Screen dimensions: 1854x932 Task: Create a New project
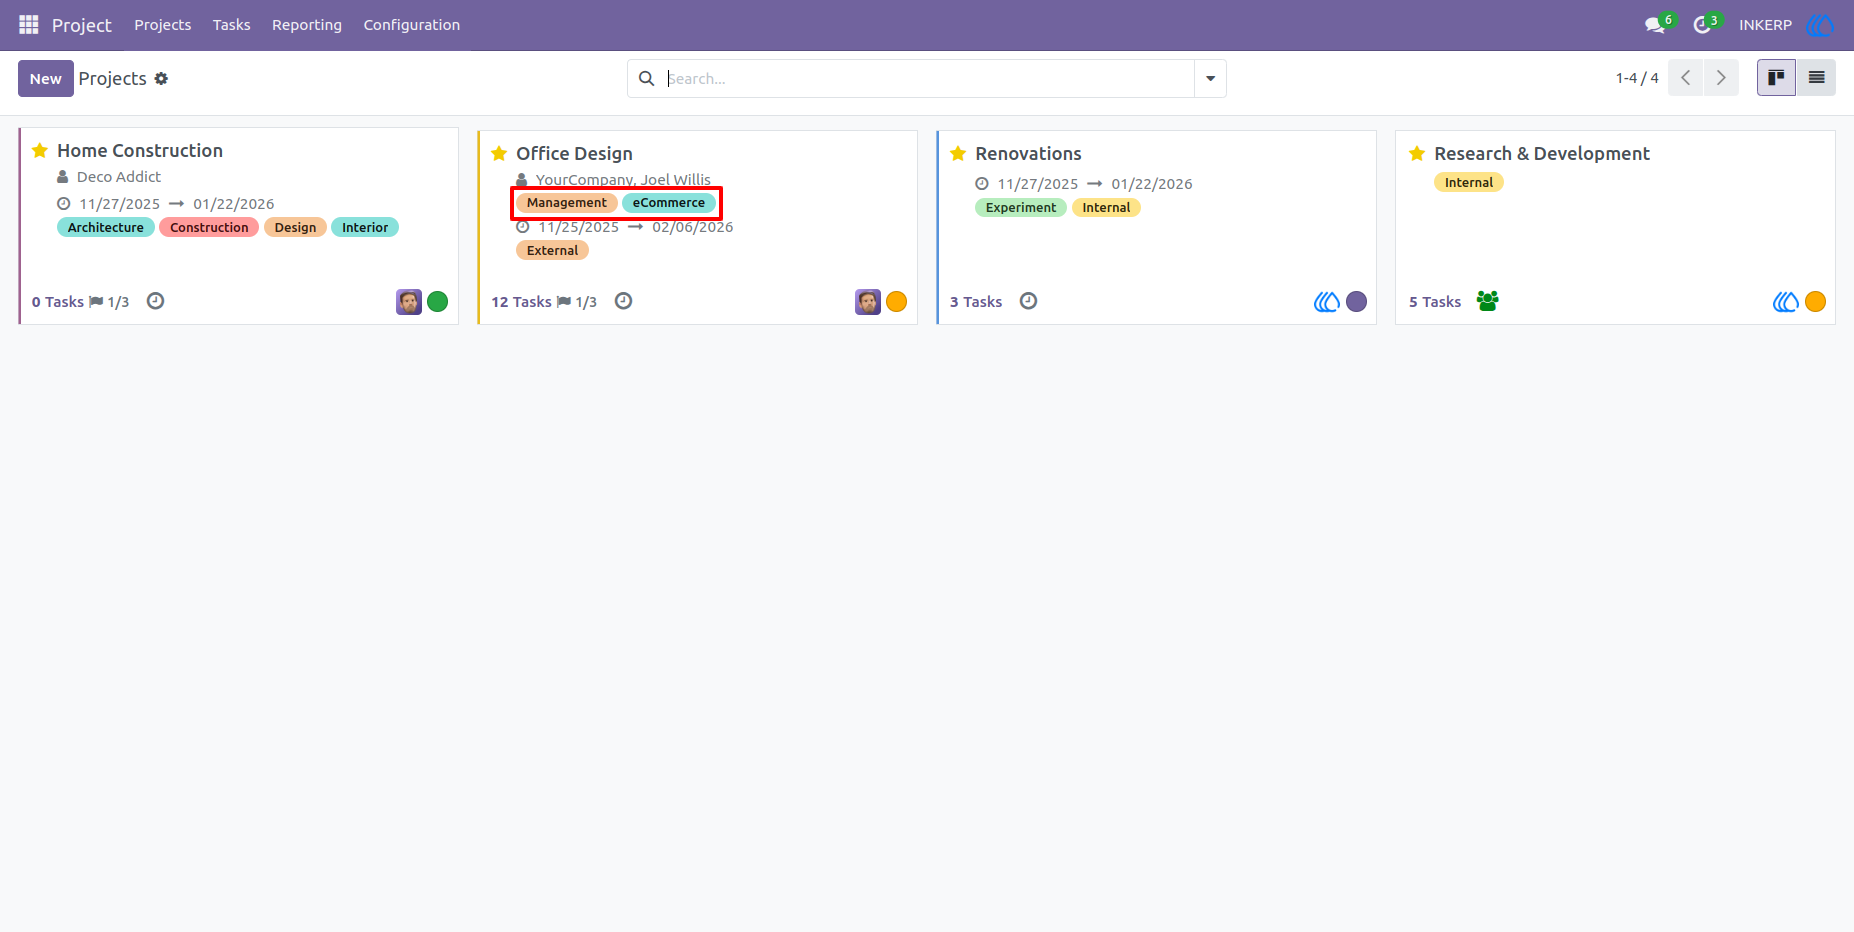pyautogui.click(x=46, y=78)
